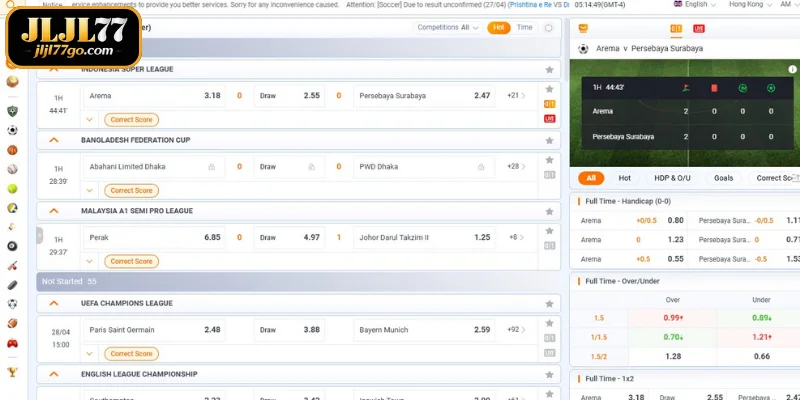The width and height of the screenshot is (800, 400).
Task: Open Correct Score for Perak match
Action: (x=132, y=261)
